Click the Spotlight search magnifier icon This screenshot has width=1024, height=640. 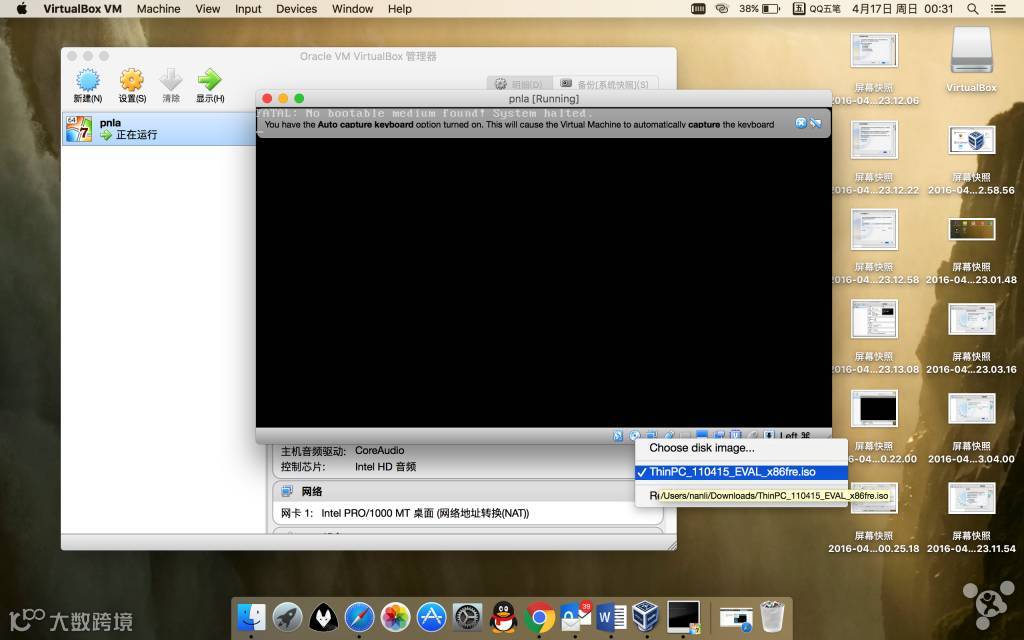pyautogui.click(x=972, y=8)
